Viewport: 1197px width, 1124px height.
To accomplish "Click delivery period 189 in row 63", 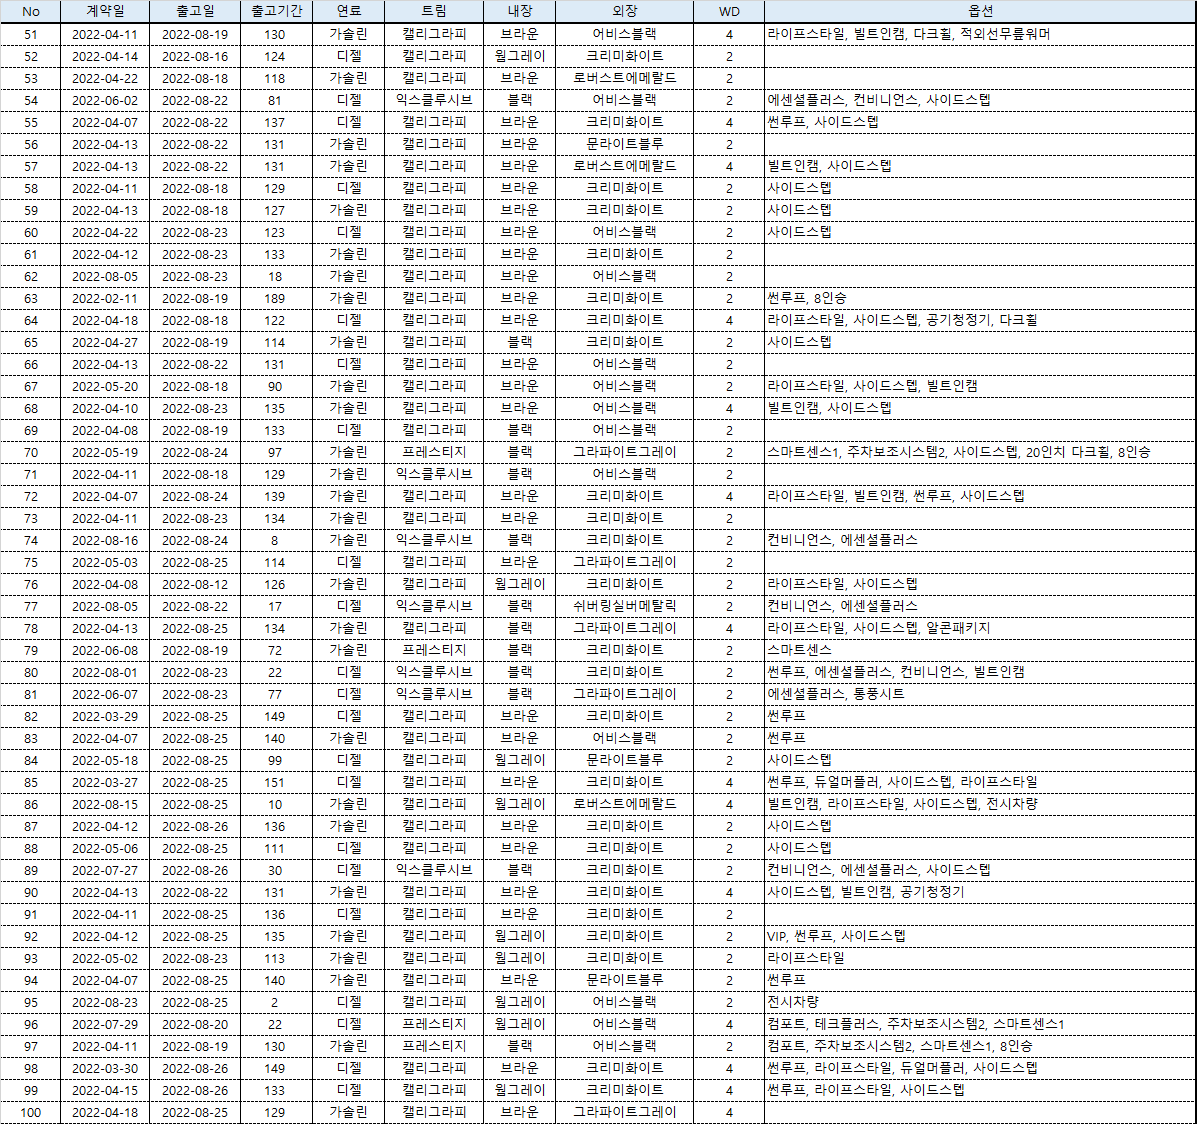I will [x=276, y=299].
